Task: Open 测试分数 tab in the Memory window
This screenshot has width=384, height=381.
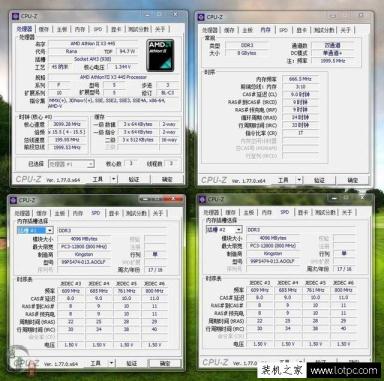Action: tap(324, 30)
